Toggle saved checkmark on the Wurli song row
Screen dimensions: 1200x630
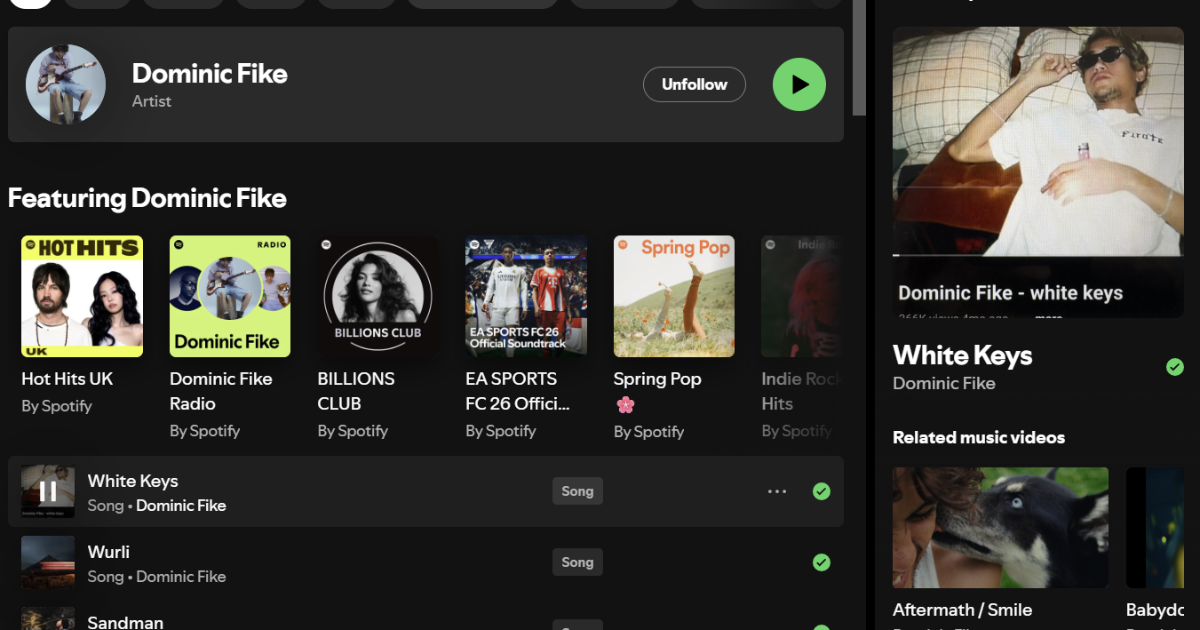pyautogui.click(x=821, y=562)
